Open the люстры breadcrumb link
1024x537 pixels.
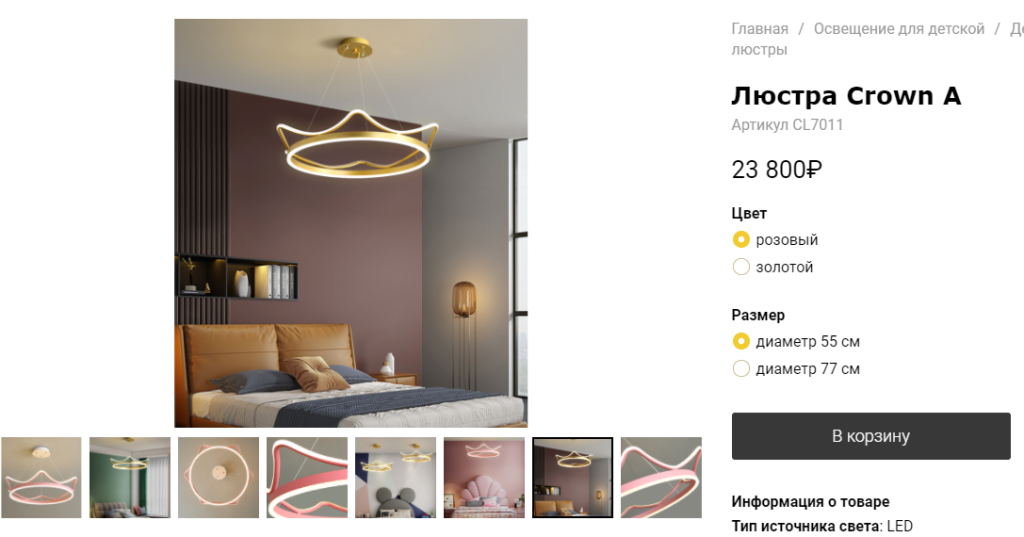tap(759, 50)
